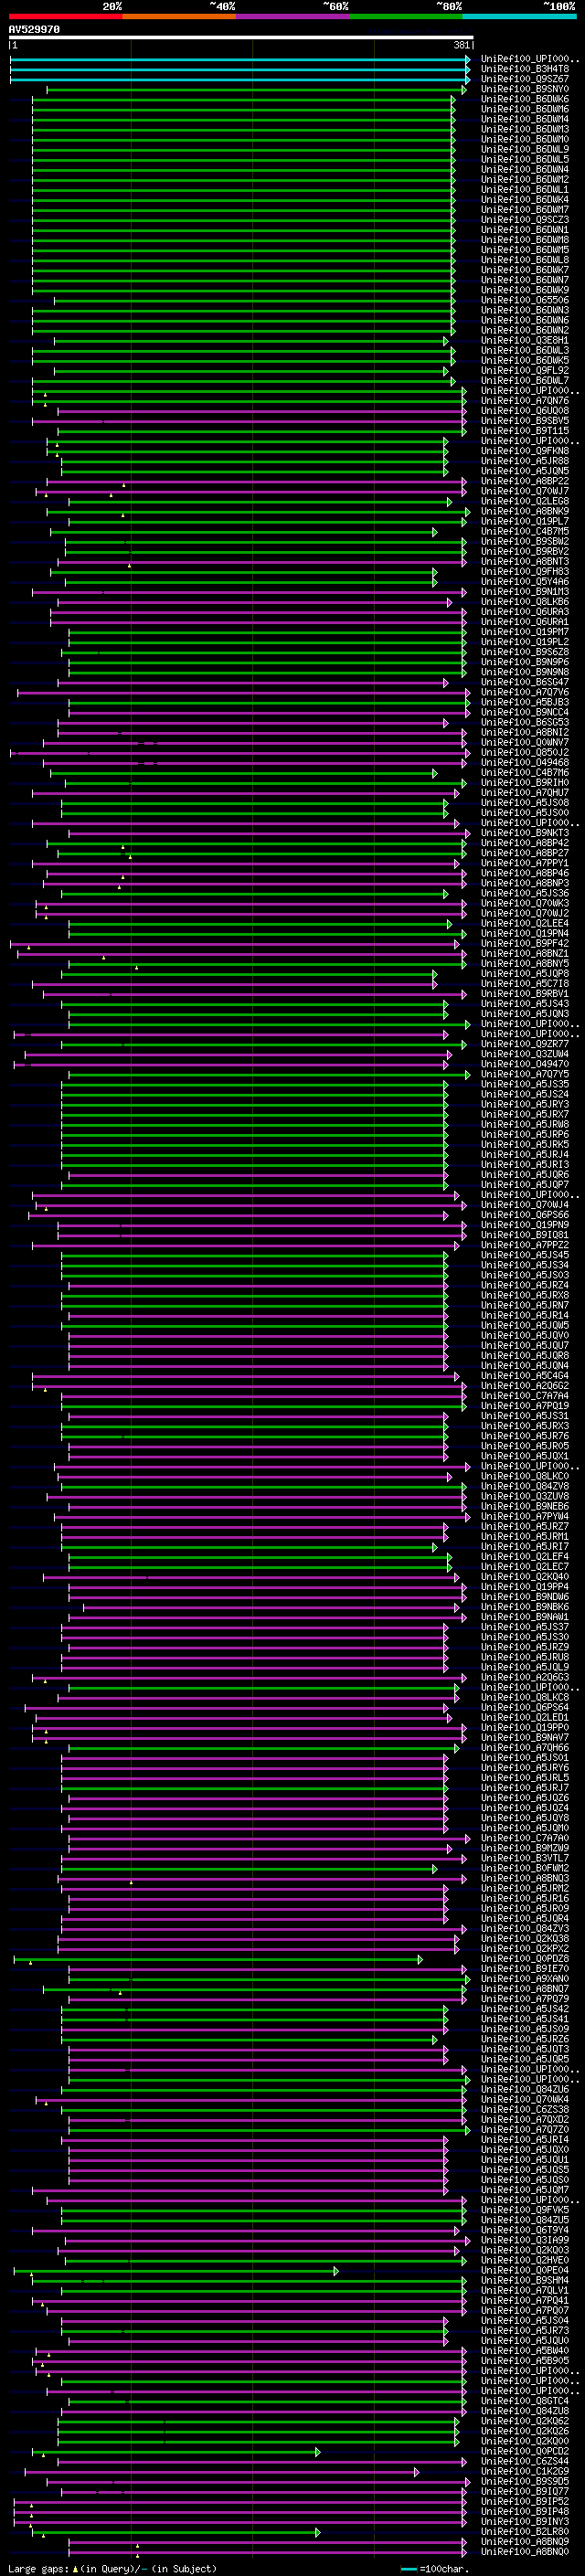Image resolution: width=585 pixels, height=2576 pixels.
Task: Select hit UniRef100_Q2KQ40
Action: pos(525,1577)
